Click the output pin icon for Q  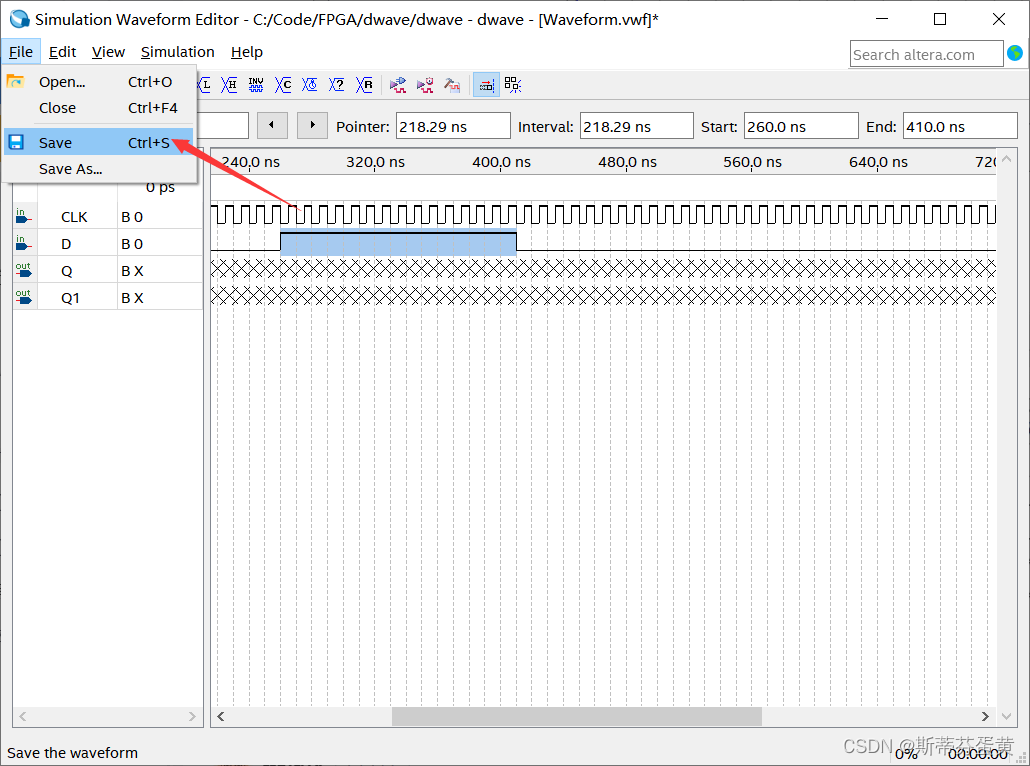click(23, 270)
